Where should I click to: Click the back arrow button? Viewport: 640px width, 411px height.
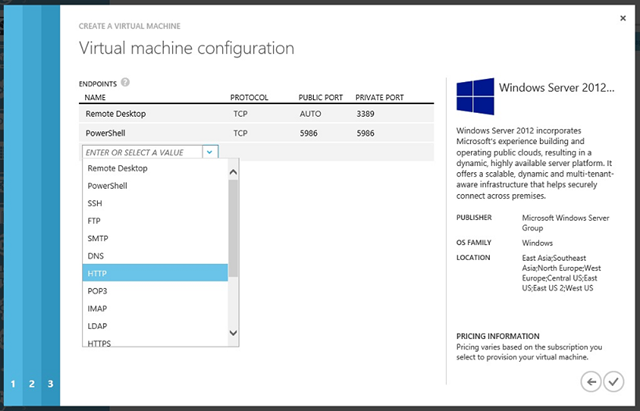[x=591, y=382]
